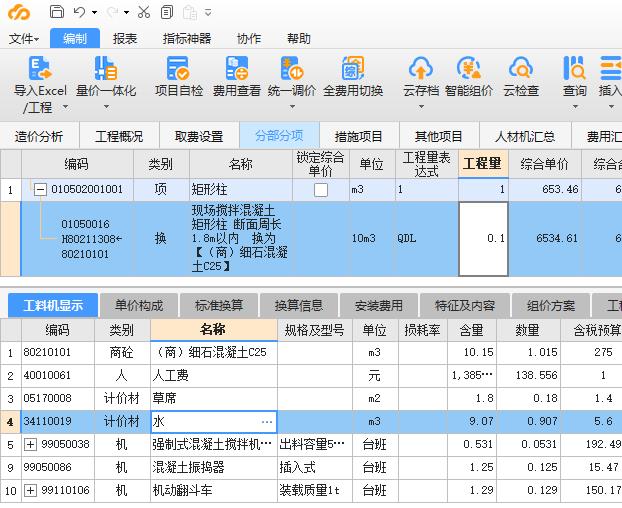This screenshot has width=622, height=508.
Task: Click the orange cloud application logo
Action: 18,12
